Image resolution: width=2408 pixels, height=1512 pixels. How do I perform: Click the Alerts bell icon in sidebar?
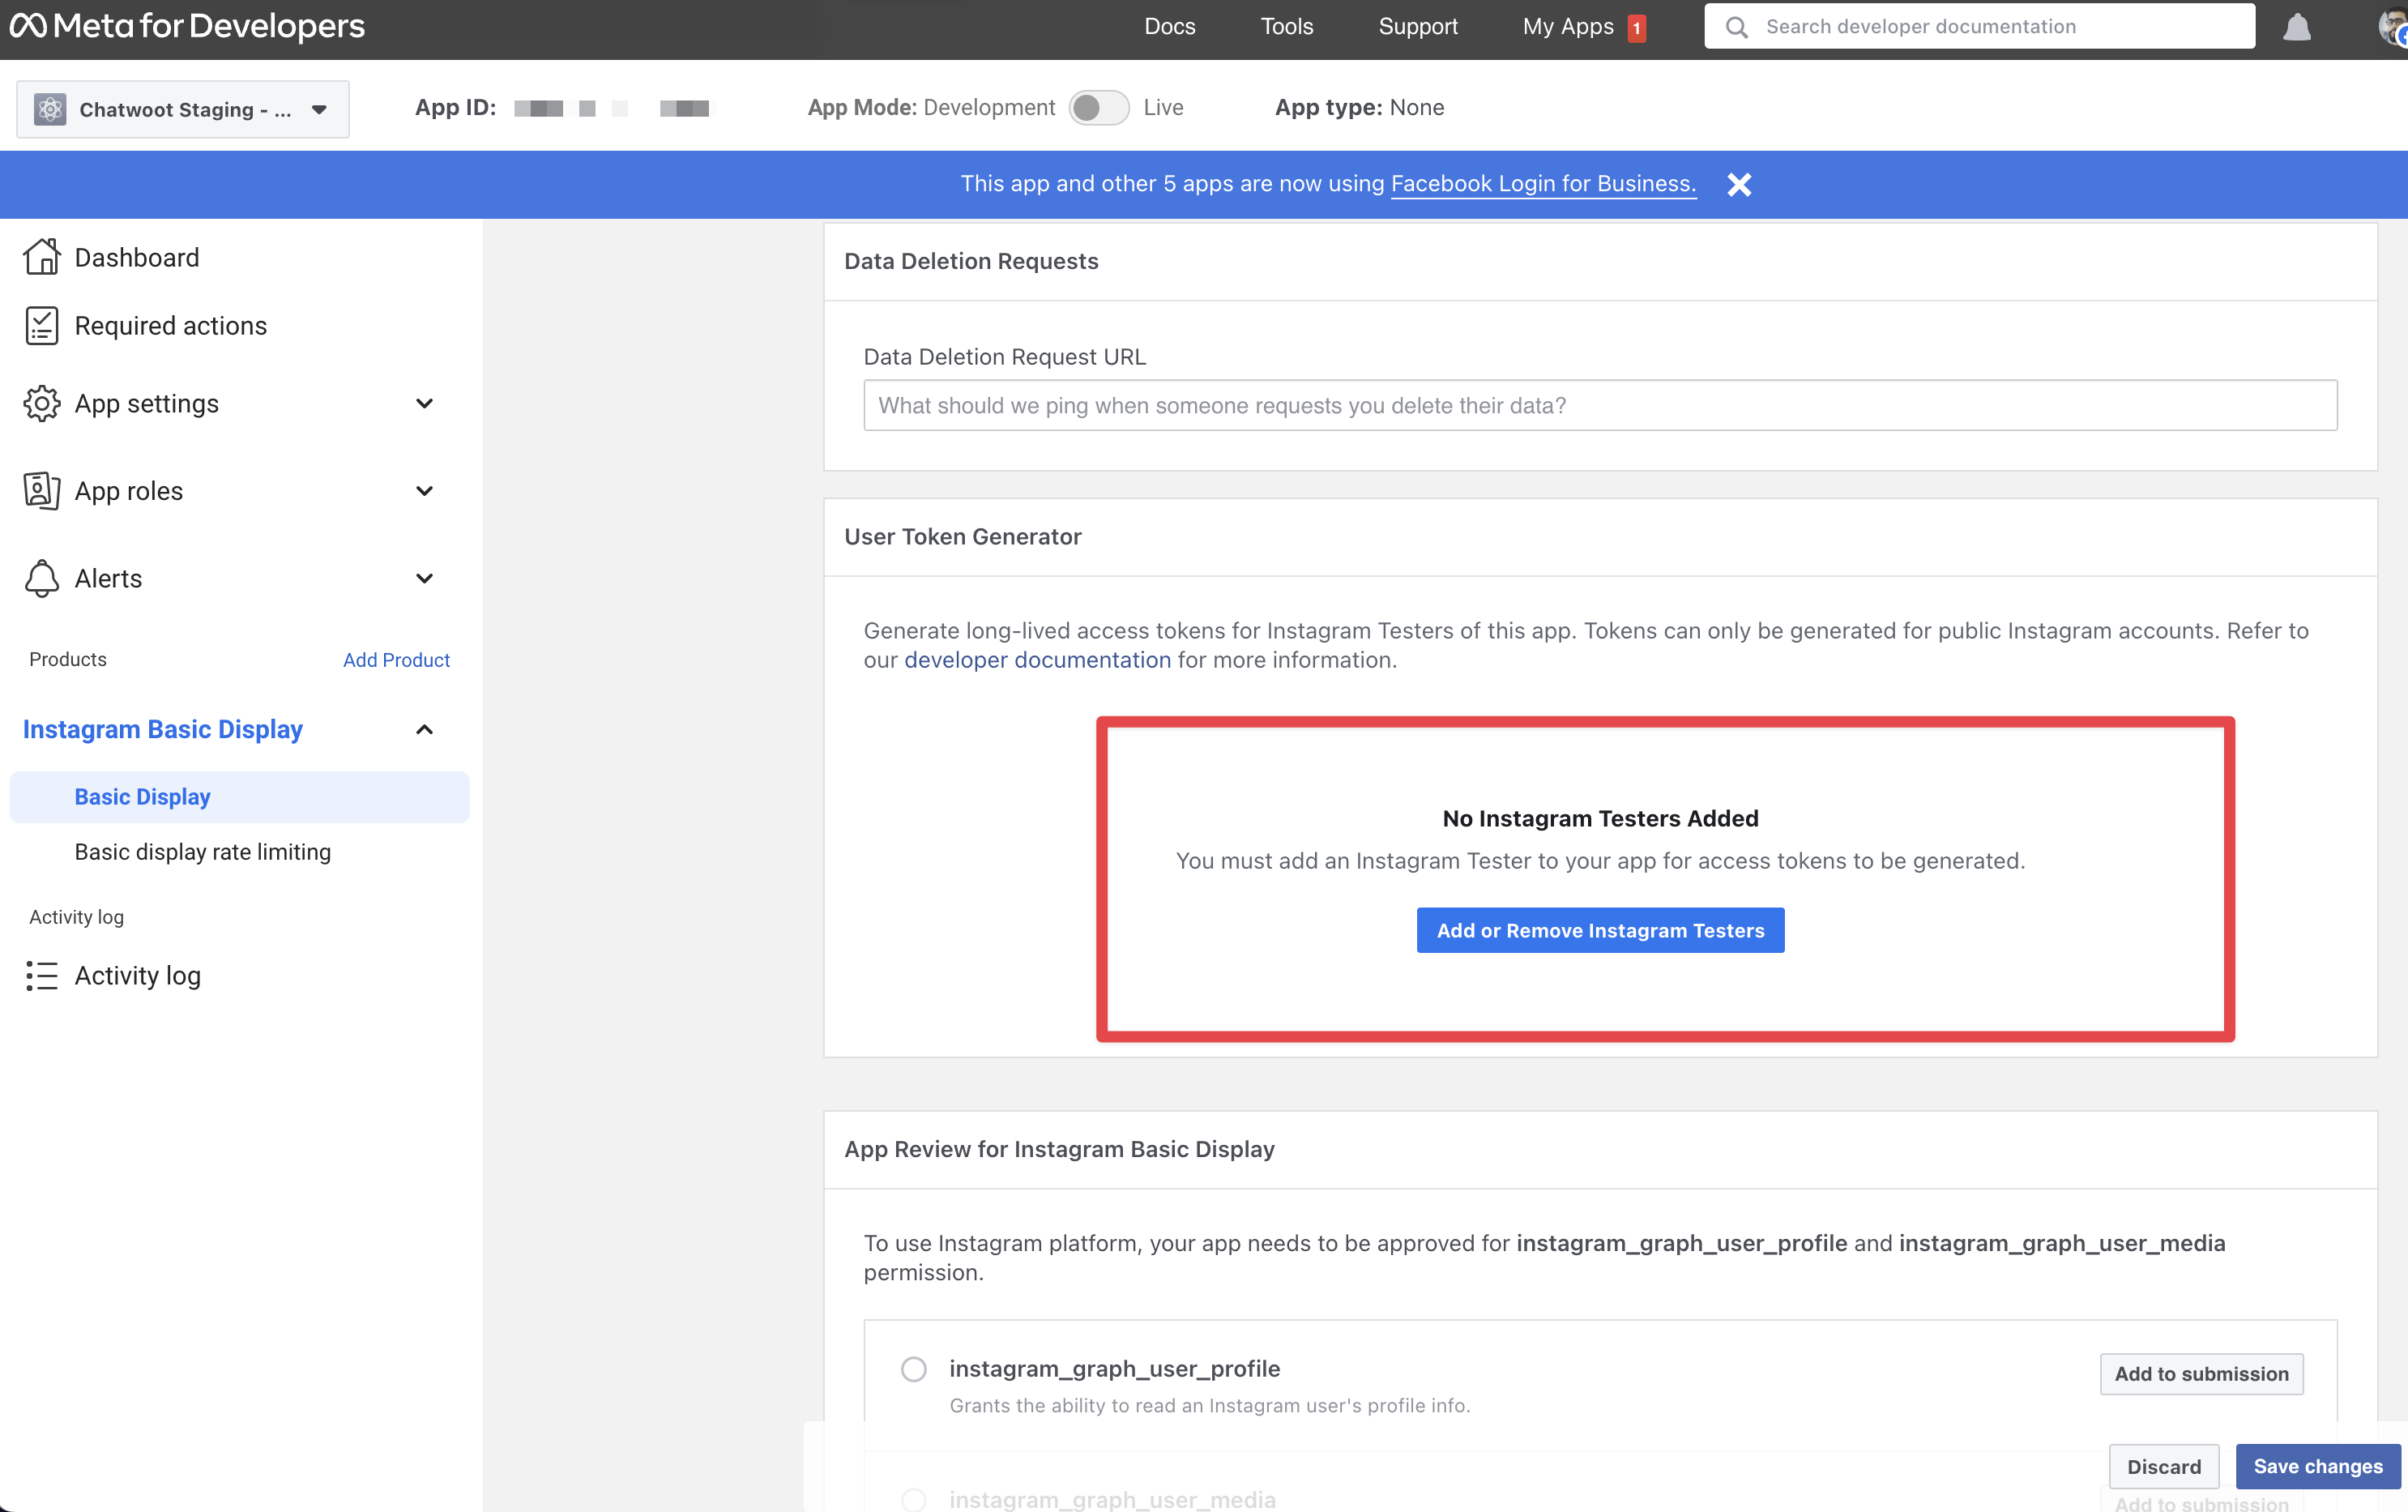coord(41,578)
